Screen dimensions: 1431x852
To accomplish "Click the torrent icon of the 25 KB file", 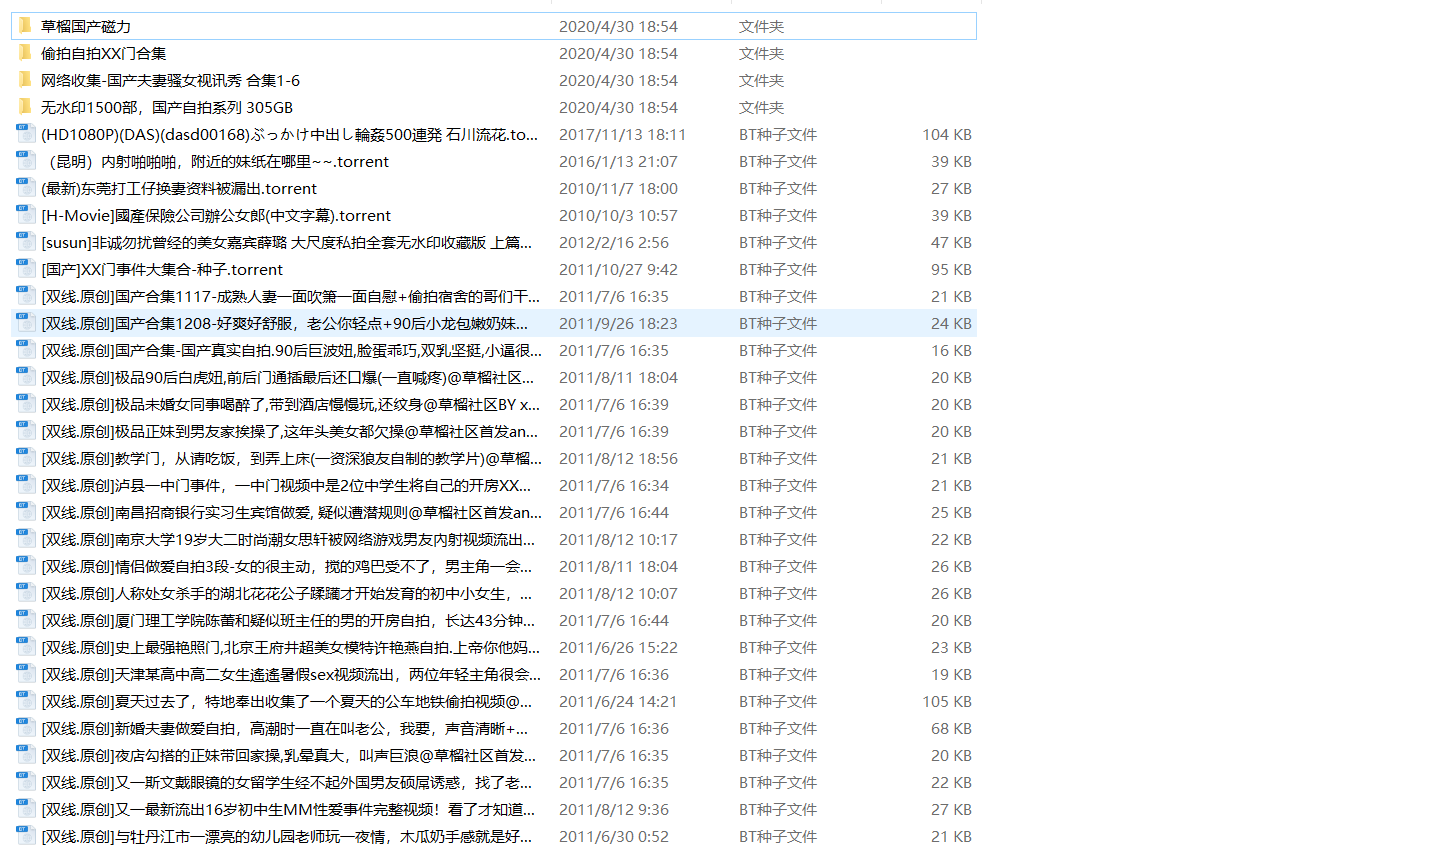I will 26,512.
